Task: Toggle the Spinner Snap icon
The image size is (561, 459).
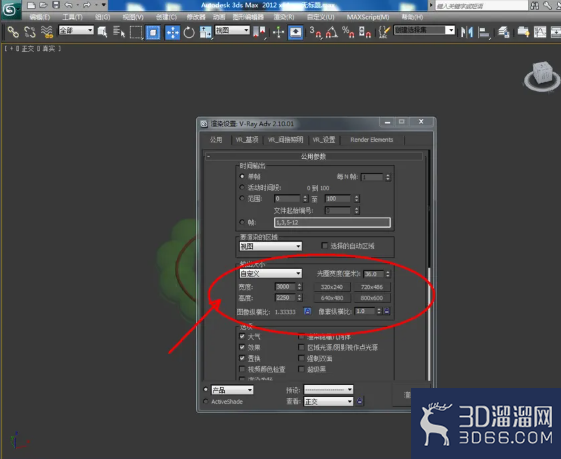Action: (x=365, y=33)
